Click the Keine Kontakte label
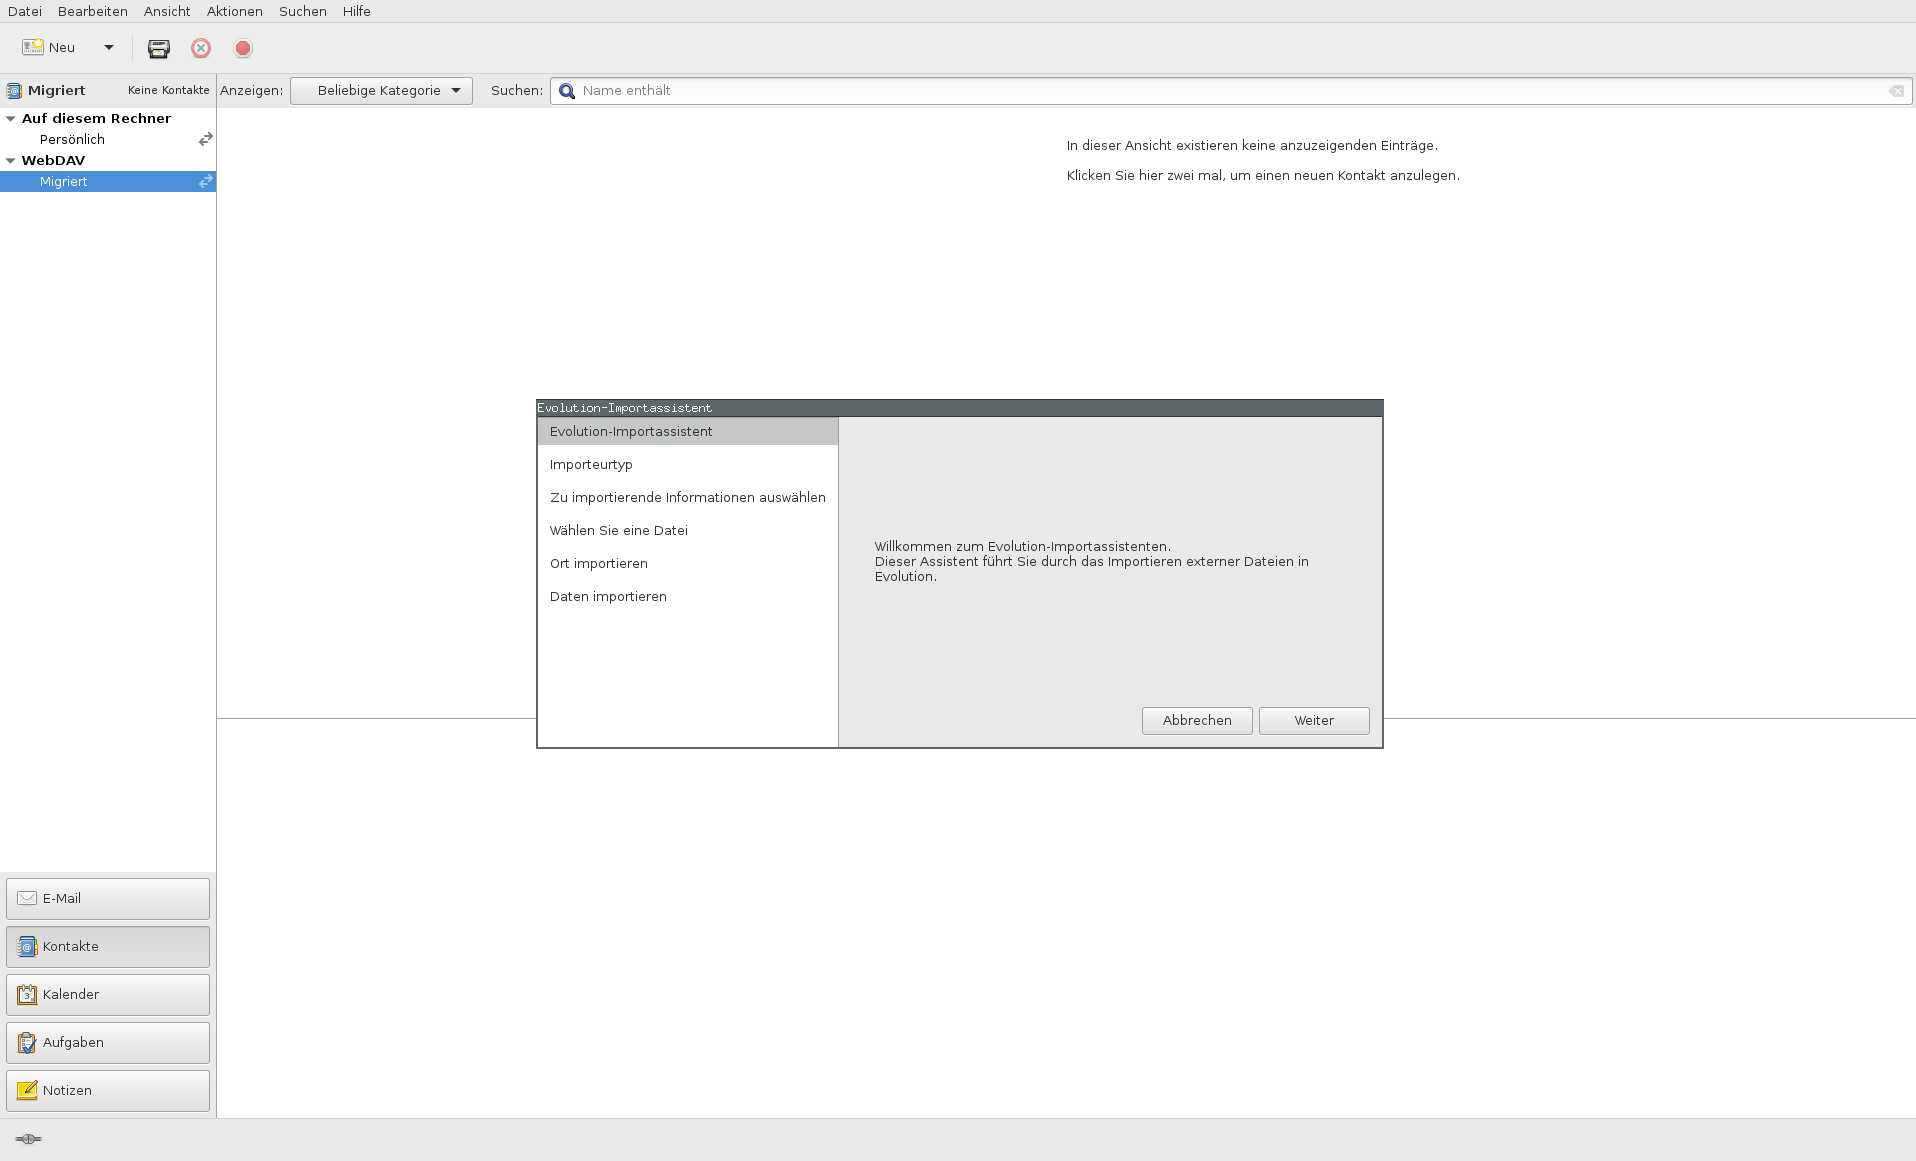This screenshot has height=1161, width=1916. [x=169, y=90]
